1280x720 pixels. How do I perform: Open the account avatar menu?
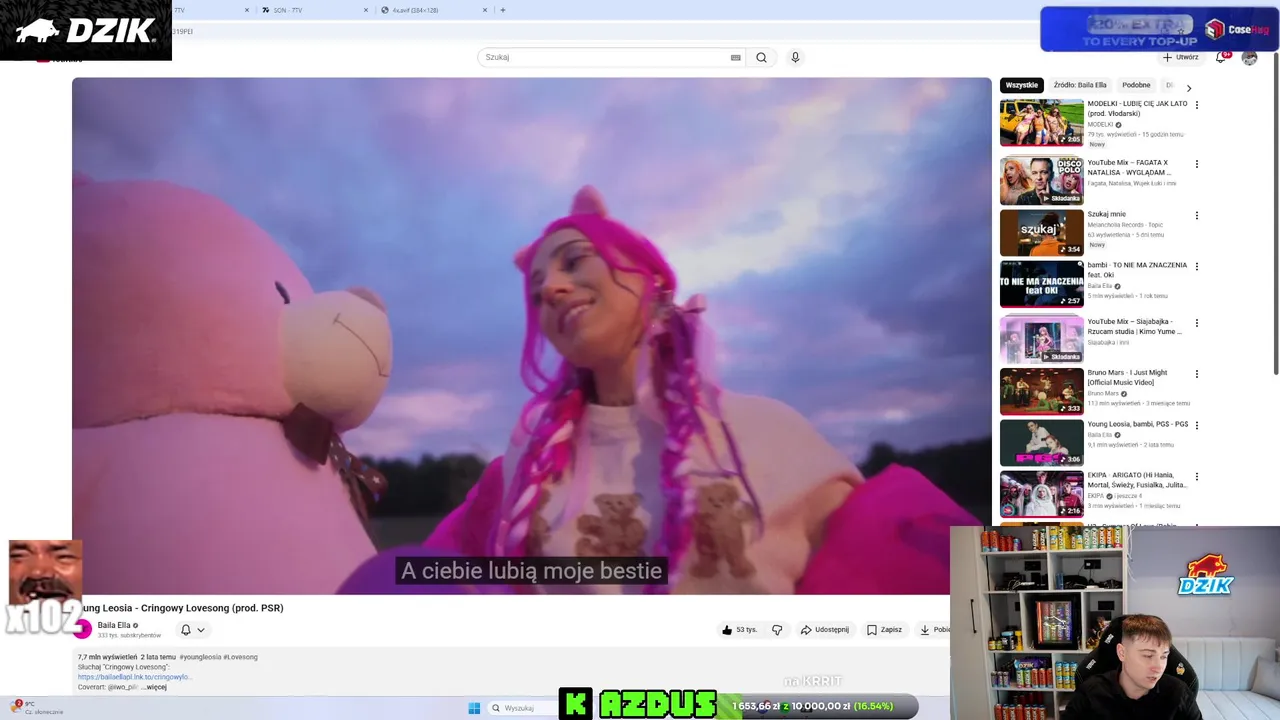tap(1249, 58)
